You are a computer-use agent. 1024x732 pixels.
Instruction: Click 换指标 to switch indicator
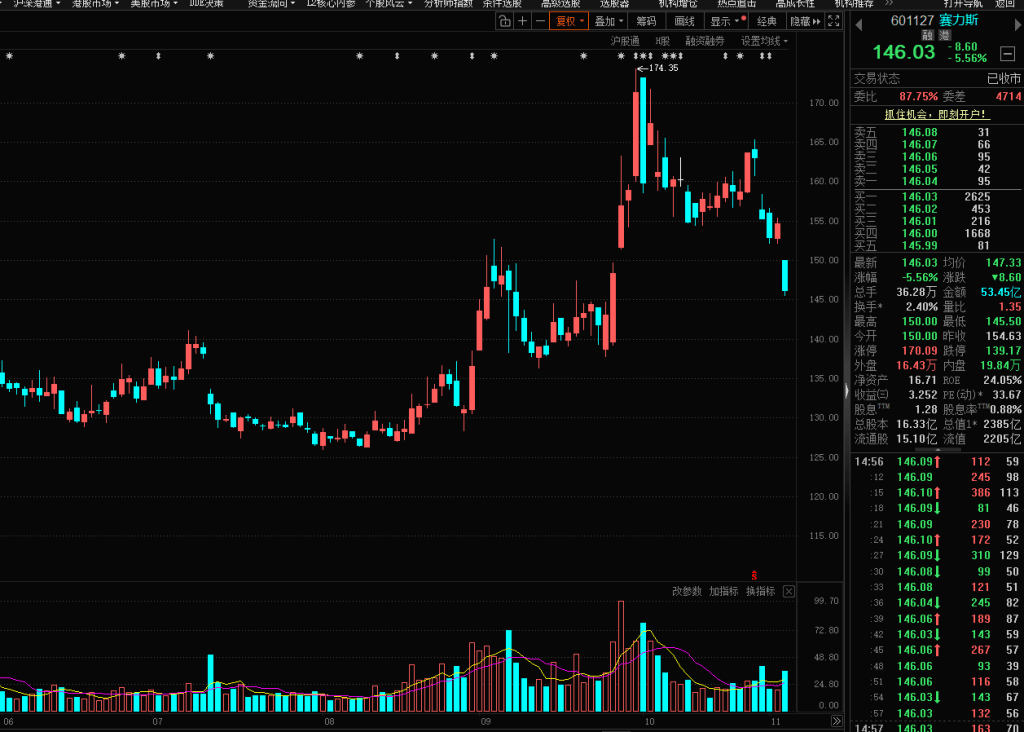click(x=761, y=592)
